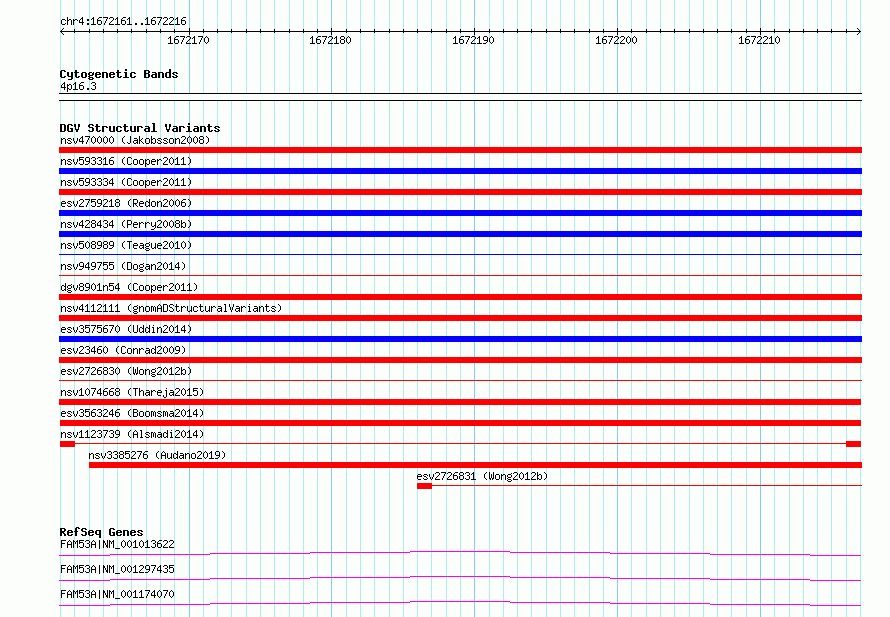This screenshot has width=890, height=617.
Task: Open variant nsv428434 (Perry2008b)
Action: pyautogui.click(x=126, y=224)
